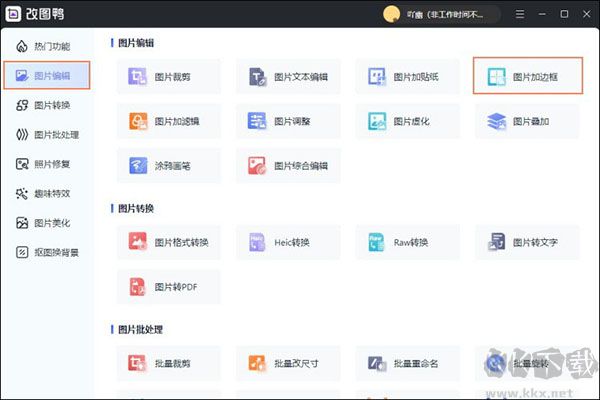The height and width of the screenshot is (400, 600).
Task: Open the Heic转换 converter
Action: [288, 242]
